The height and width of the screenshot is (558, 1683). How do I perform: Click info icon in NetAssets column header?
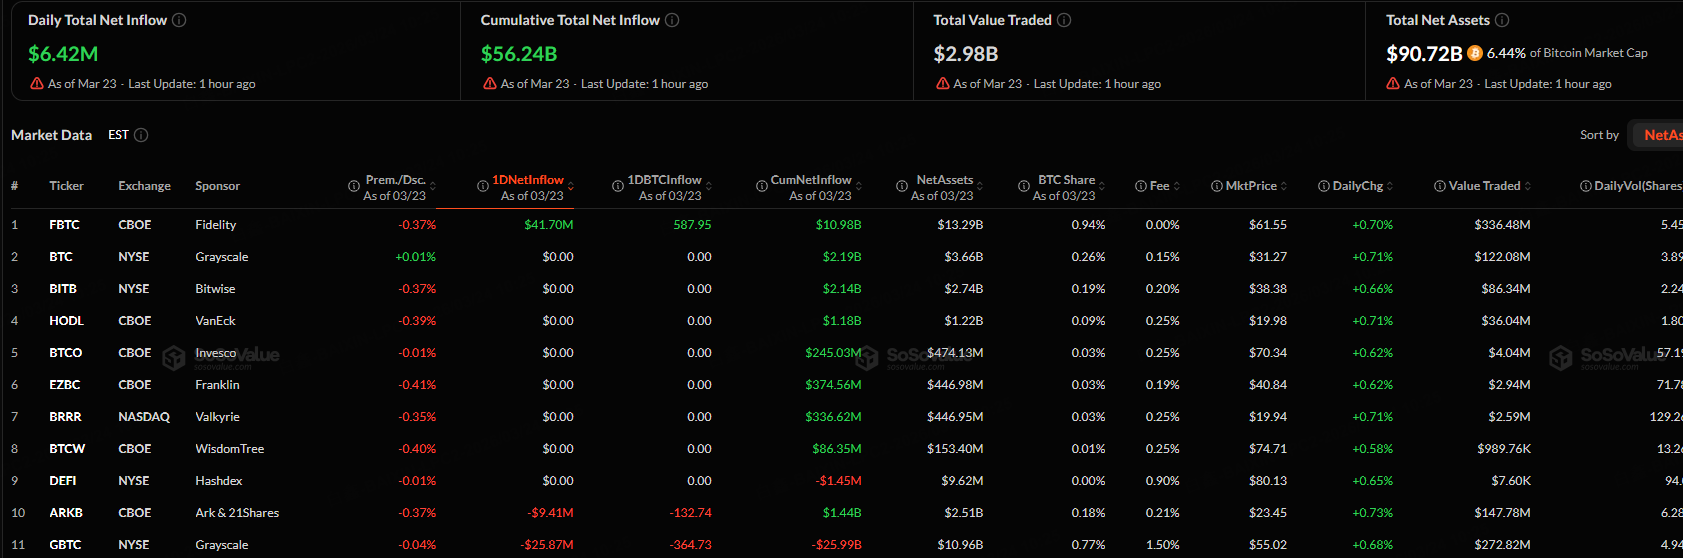(x=904, y=186)
